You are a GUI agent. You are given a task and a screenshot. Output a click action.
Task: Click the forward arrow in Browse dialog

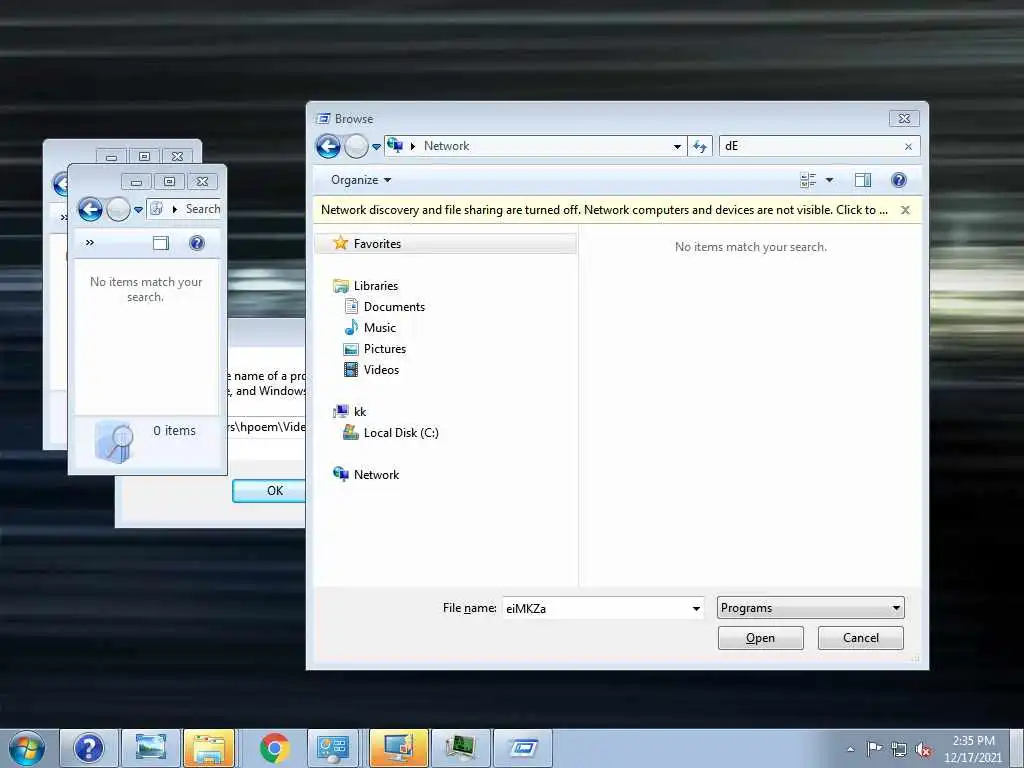(357, 146)
